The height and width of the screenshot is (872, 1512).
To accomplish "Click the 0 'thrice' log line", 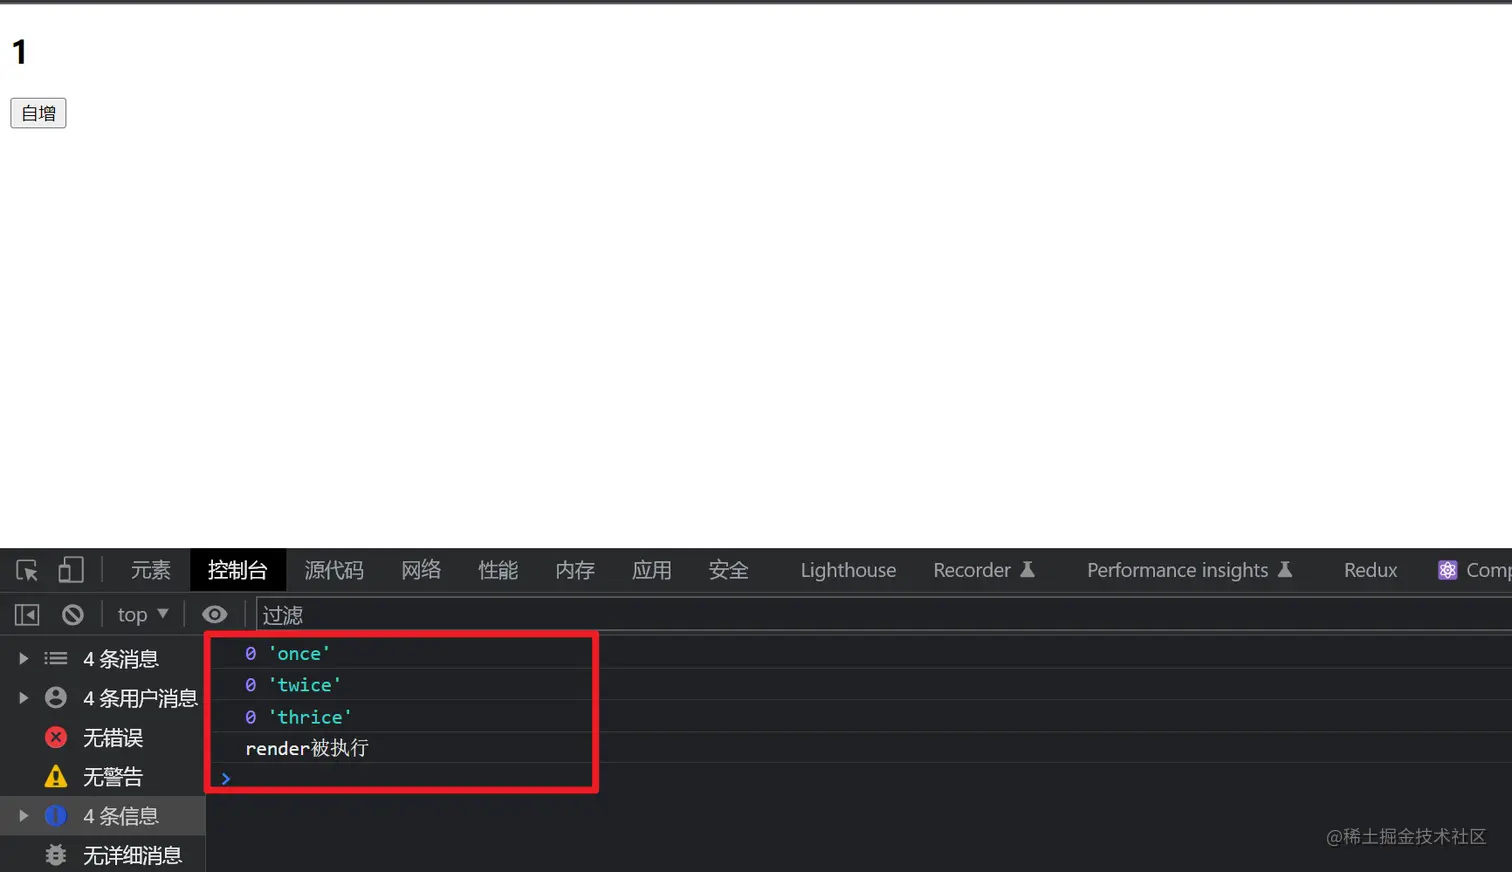I will pos(859,716).
